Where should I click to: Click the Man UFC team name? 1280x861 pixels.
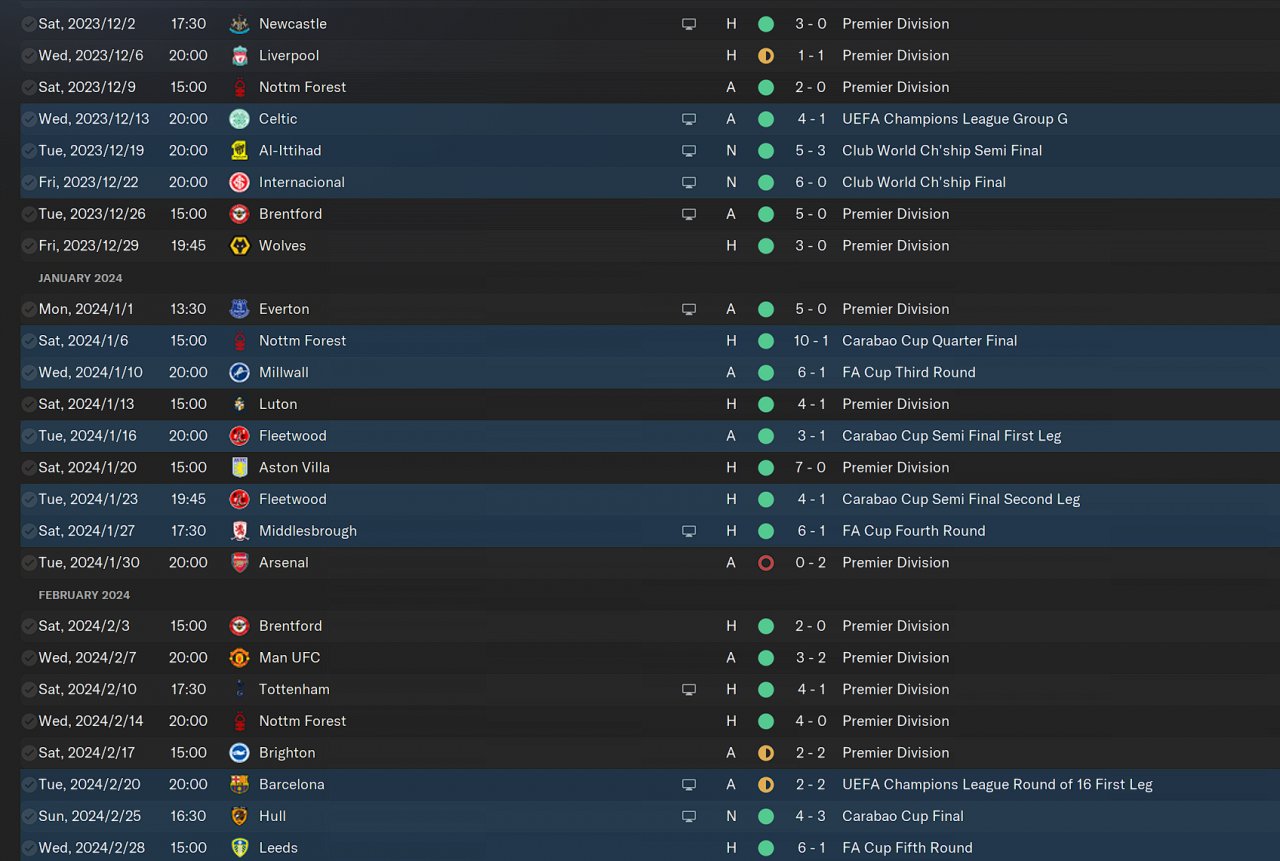(x=289, y=658)
